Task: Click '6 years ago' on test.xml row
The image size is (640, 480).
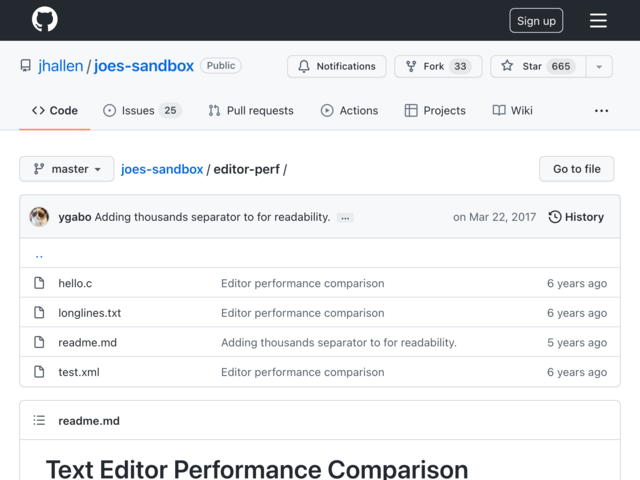Action: point(577,372)
